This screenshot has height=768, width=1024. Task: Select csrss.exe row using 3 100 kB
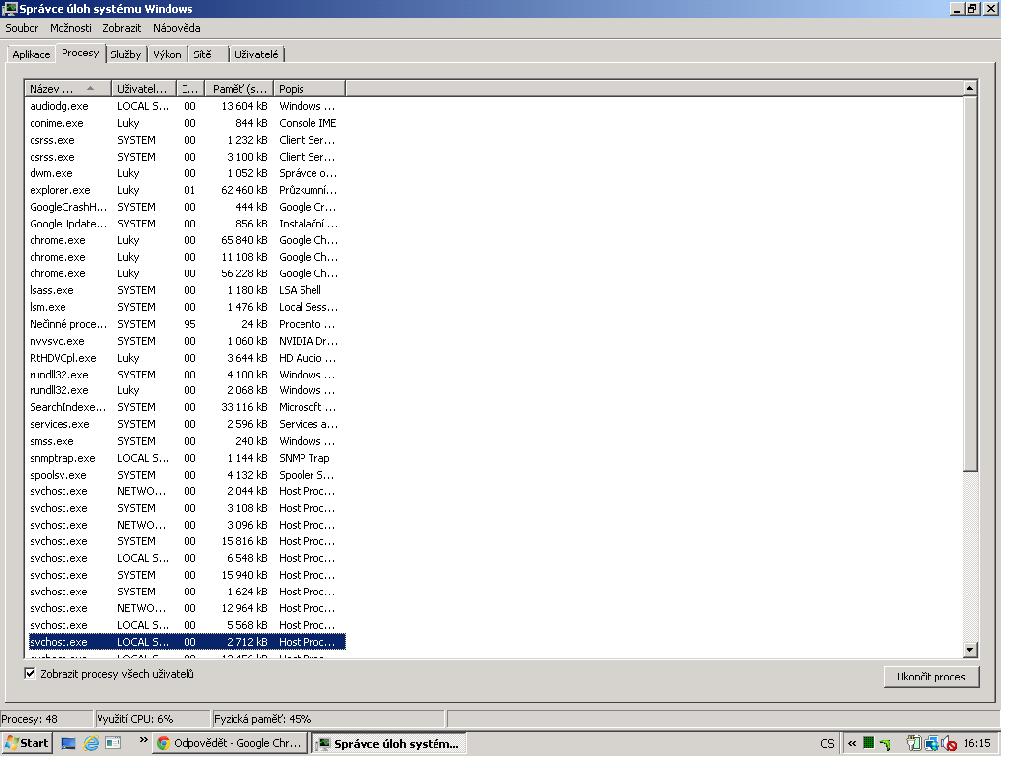tap(185, 157)
